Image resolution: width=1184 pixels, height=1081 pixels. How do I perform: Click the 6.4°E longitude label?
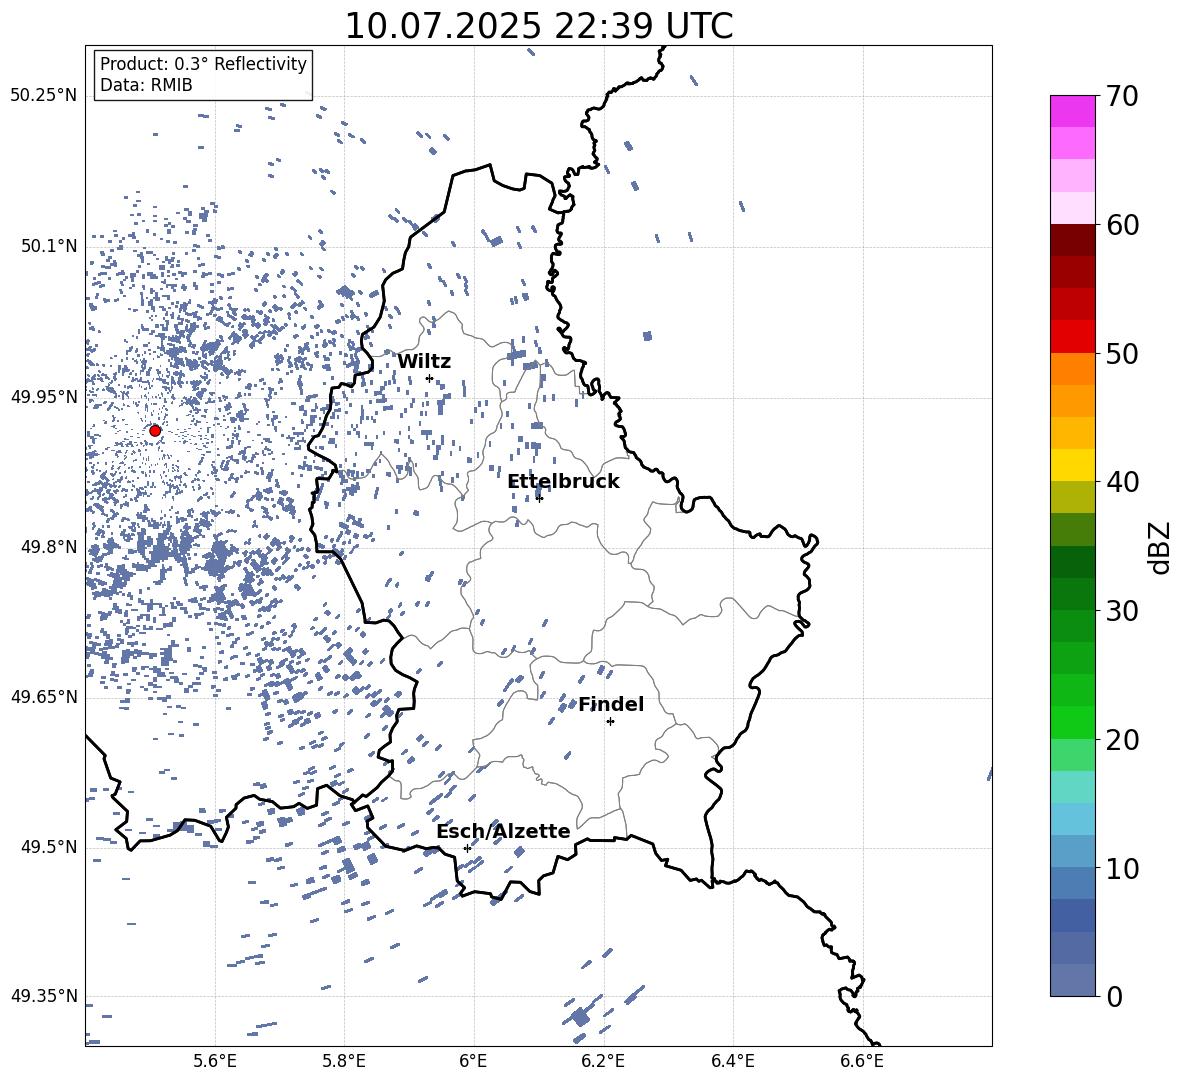click(732, 1061)
